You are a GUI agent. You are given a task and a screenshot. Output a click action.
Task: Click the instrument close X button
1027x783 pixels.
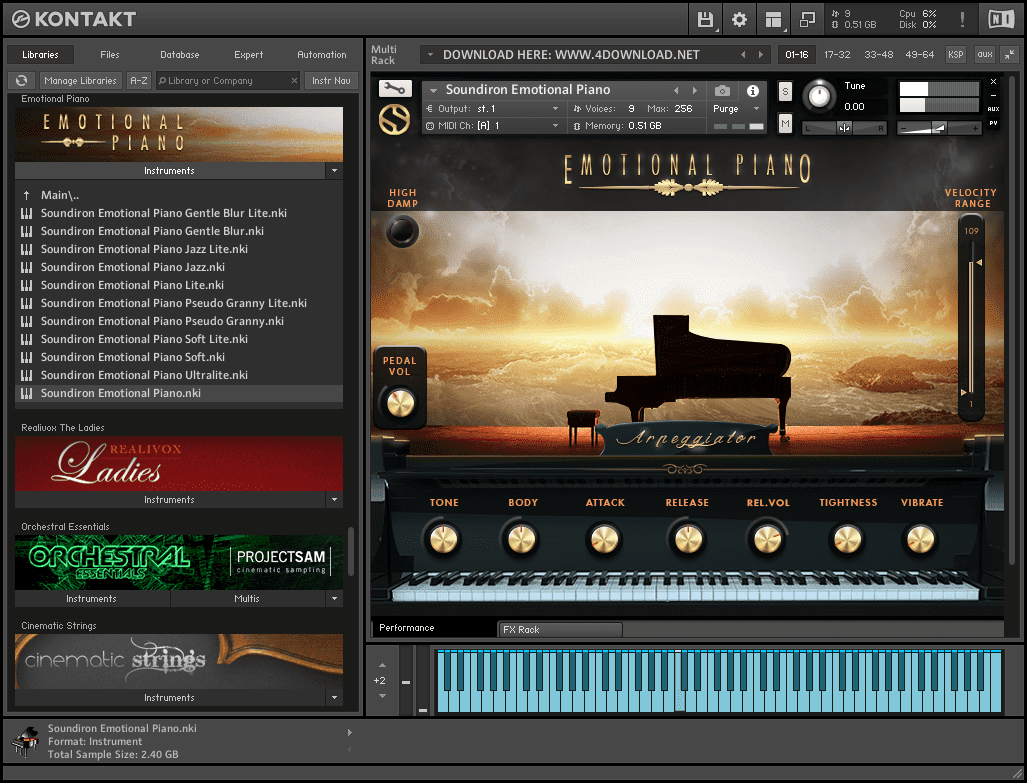pos(994,82)
